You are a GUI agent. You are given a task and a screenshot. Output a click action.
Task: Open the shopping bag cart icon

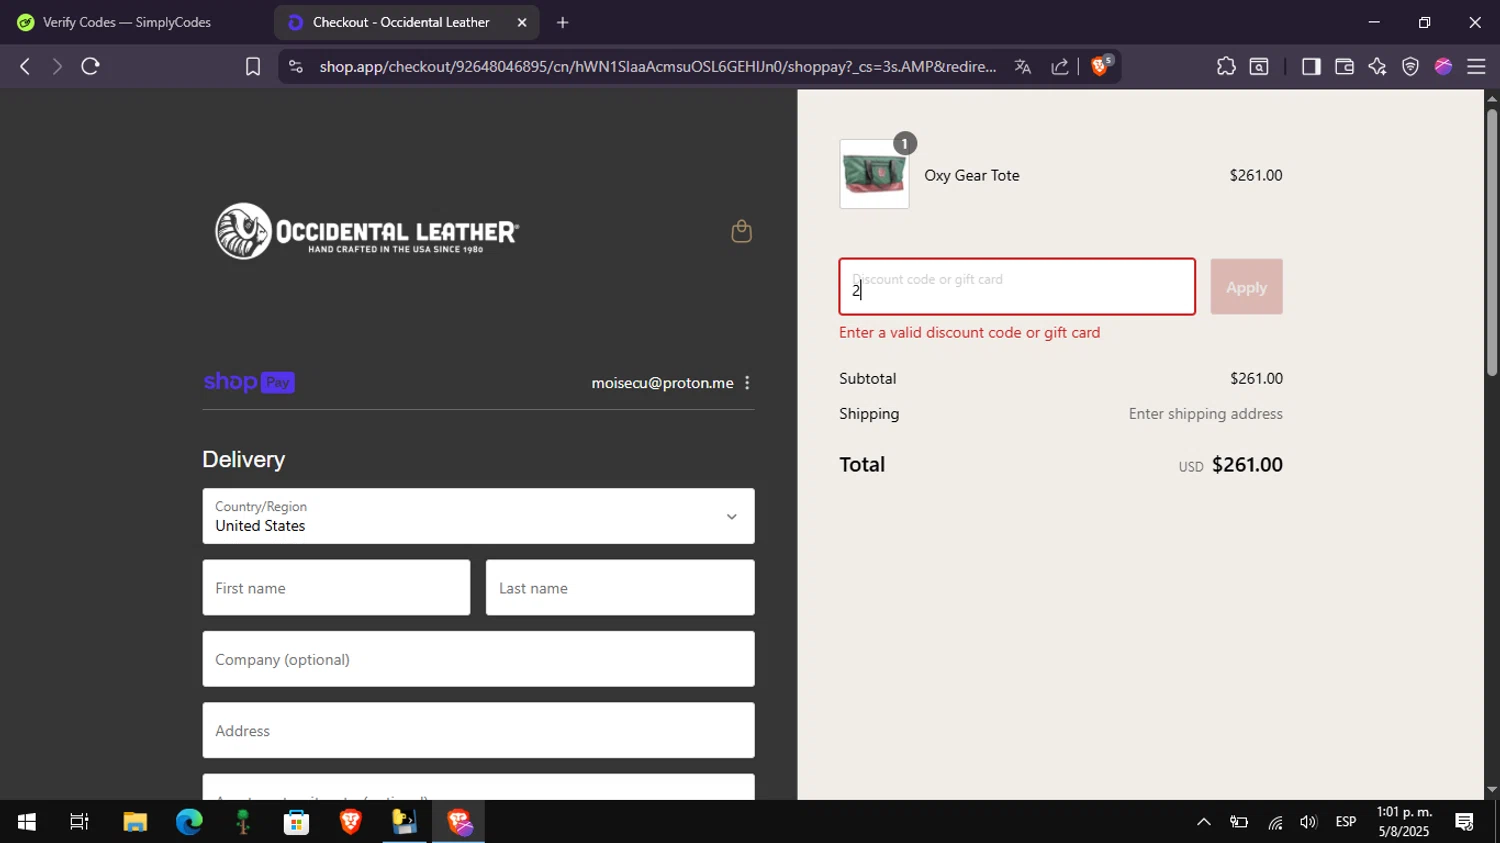741,232
